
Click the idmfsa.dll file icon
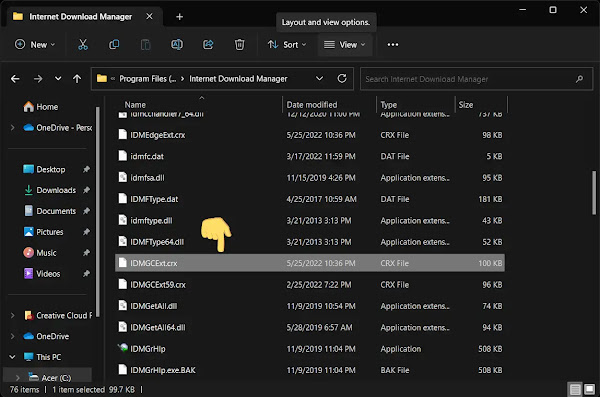click(122, 177)
